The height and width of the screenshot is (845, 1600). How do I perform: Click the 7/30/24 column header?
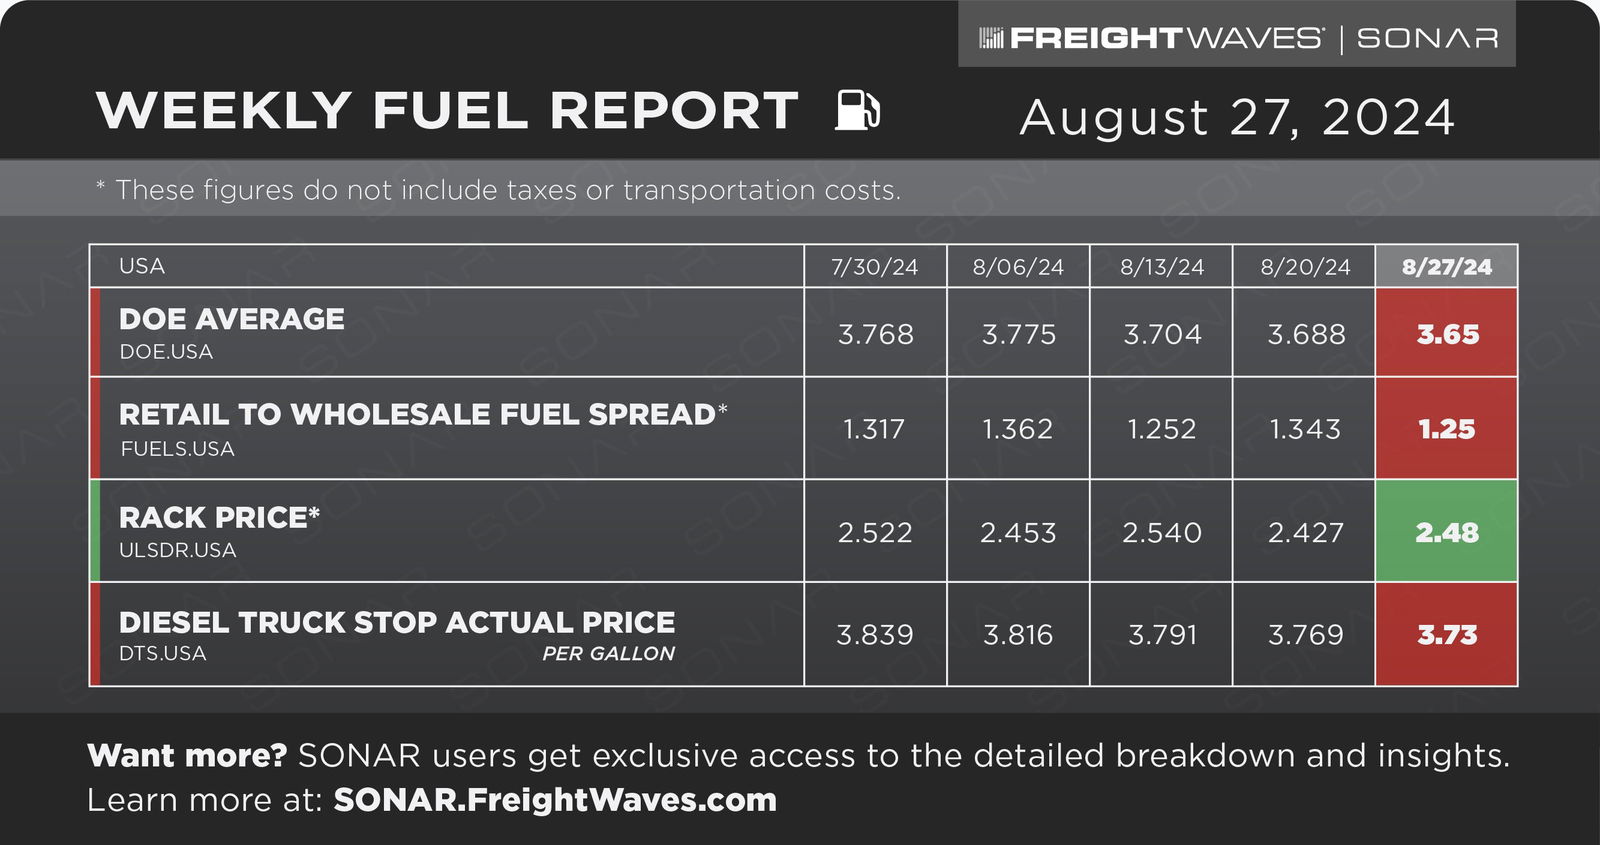tap(875, 266)
